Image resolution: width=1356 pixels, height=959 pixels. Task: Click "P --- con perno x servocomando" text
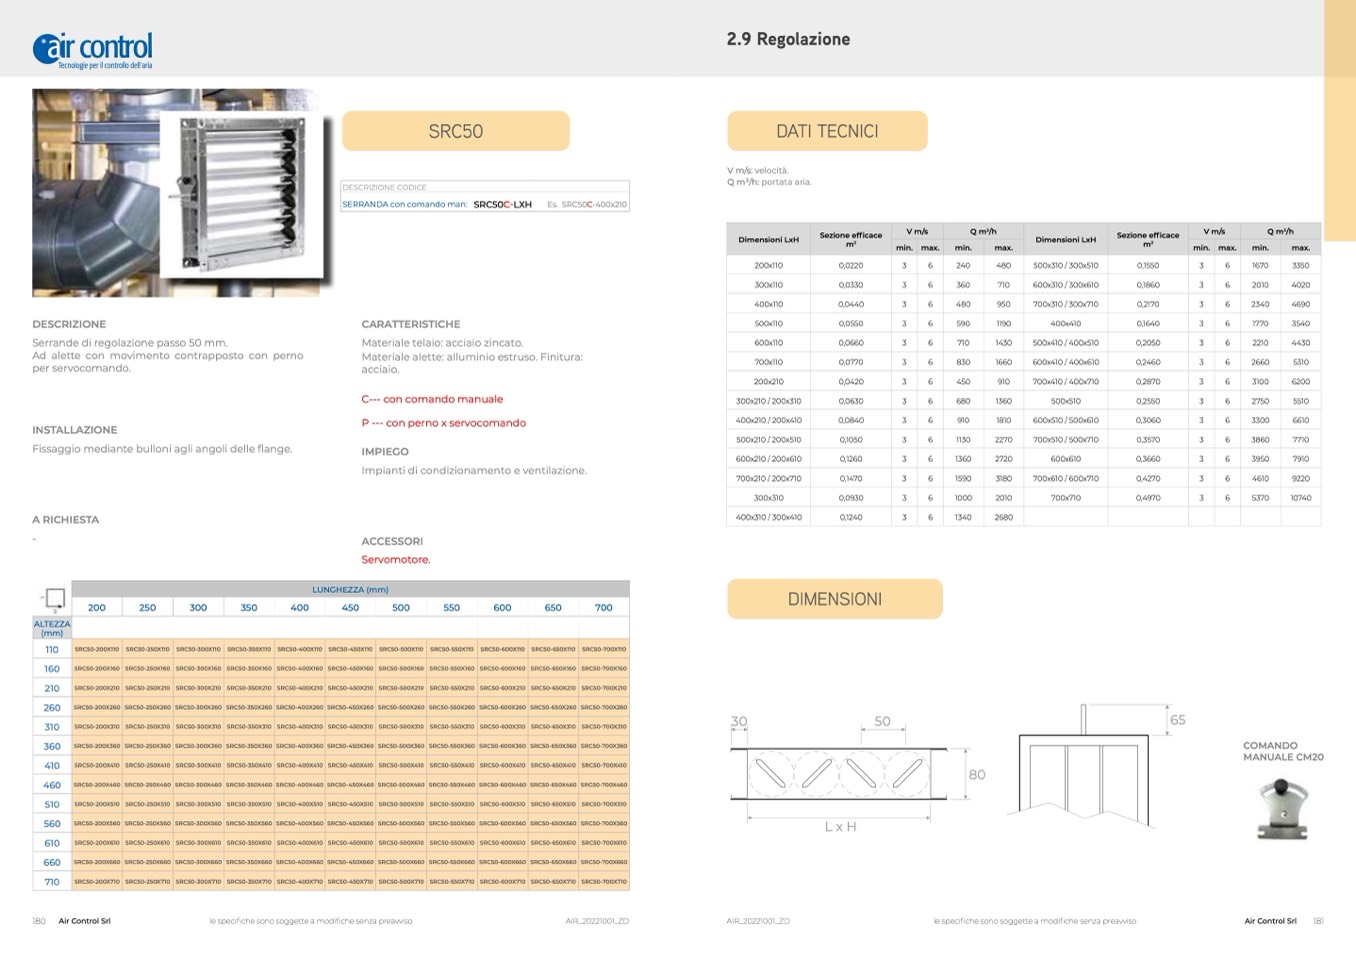(443, 423)
